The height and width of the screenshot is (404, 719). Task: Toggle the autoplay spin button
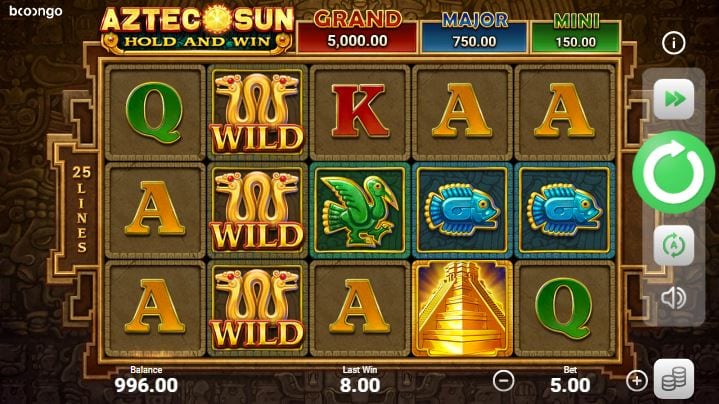click(674, 245)
